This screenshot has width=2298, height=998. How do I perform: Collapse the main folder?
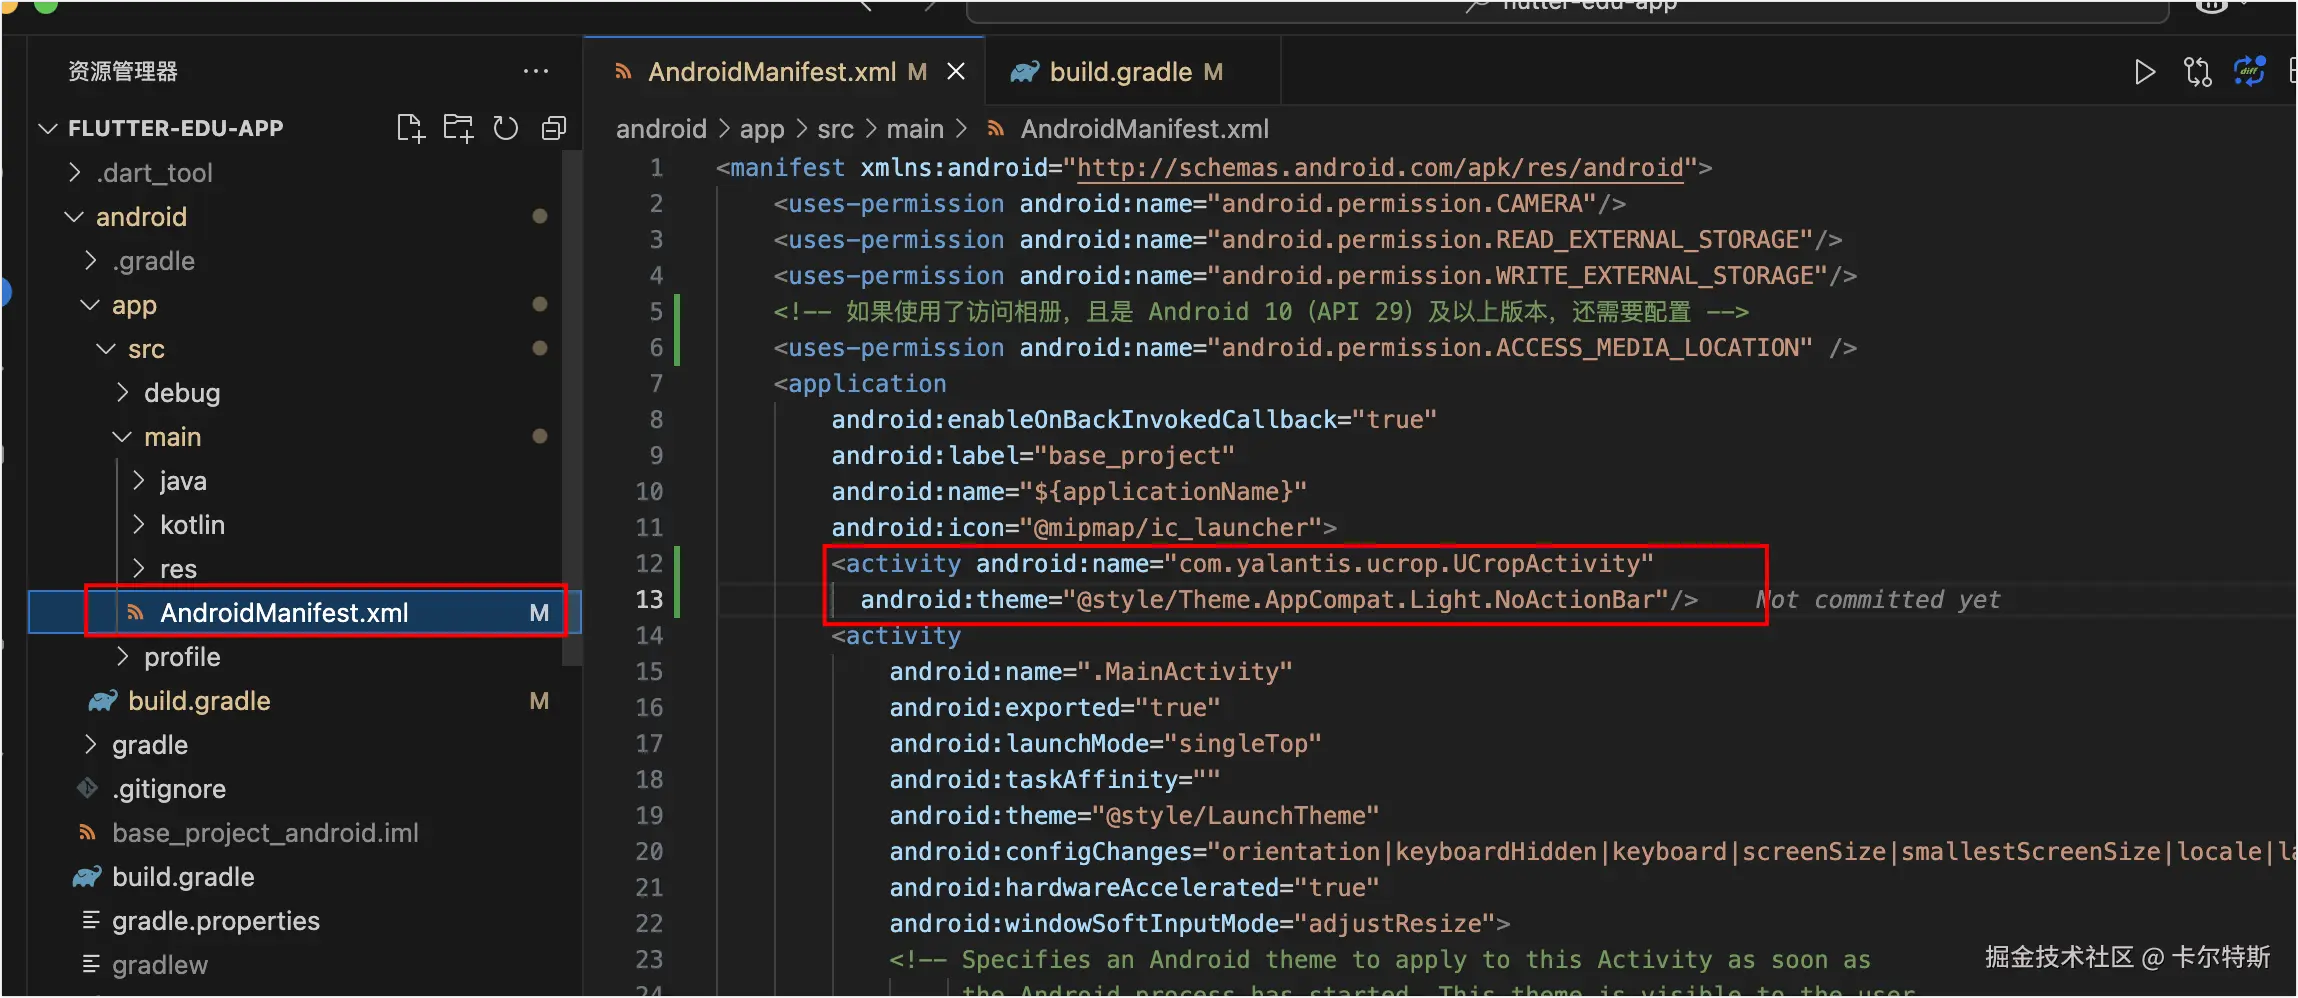[x=121, y=436]
